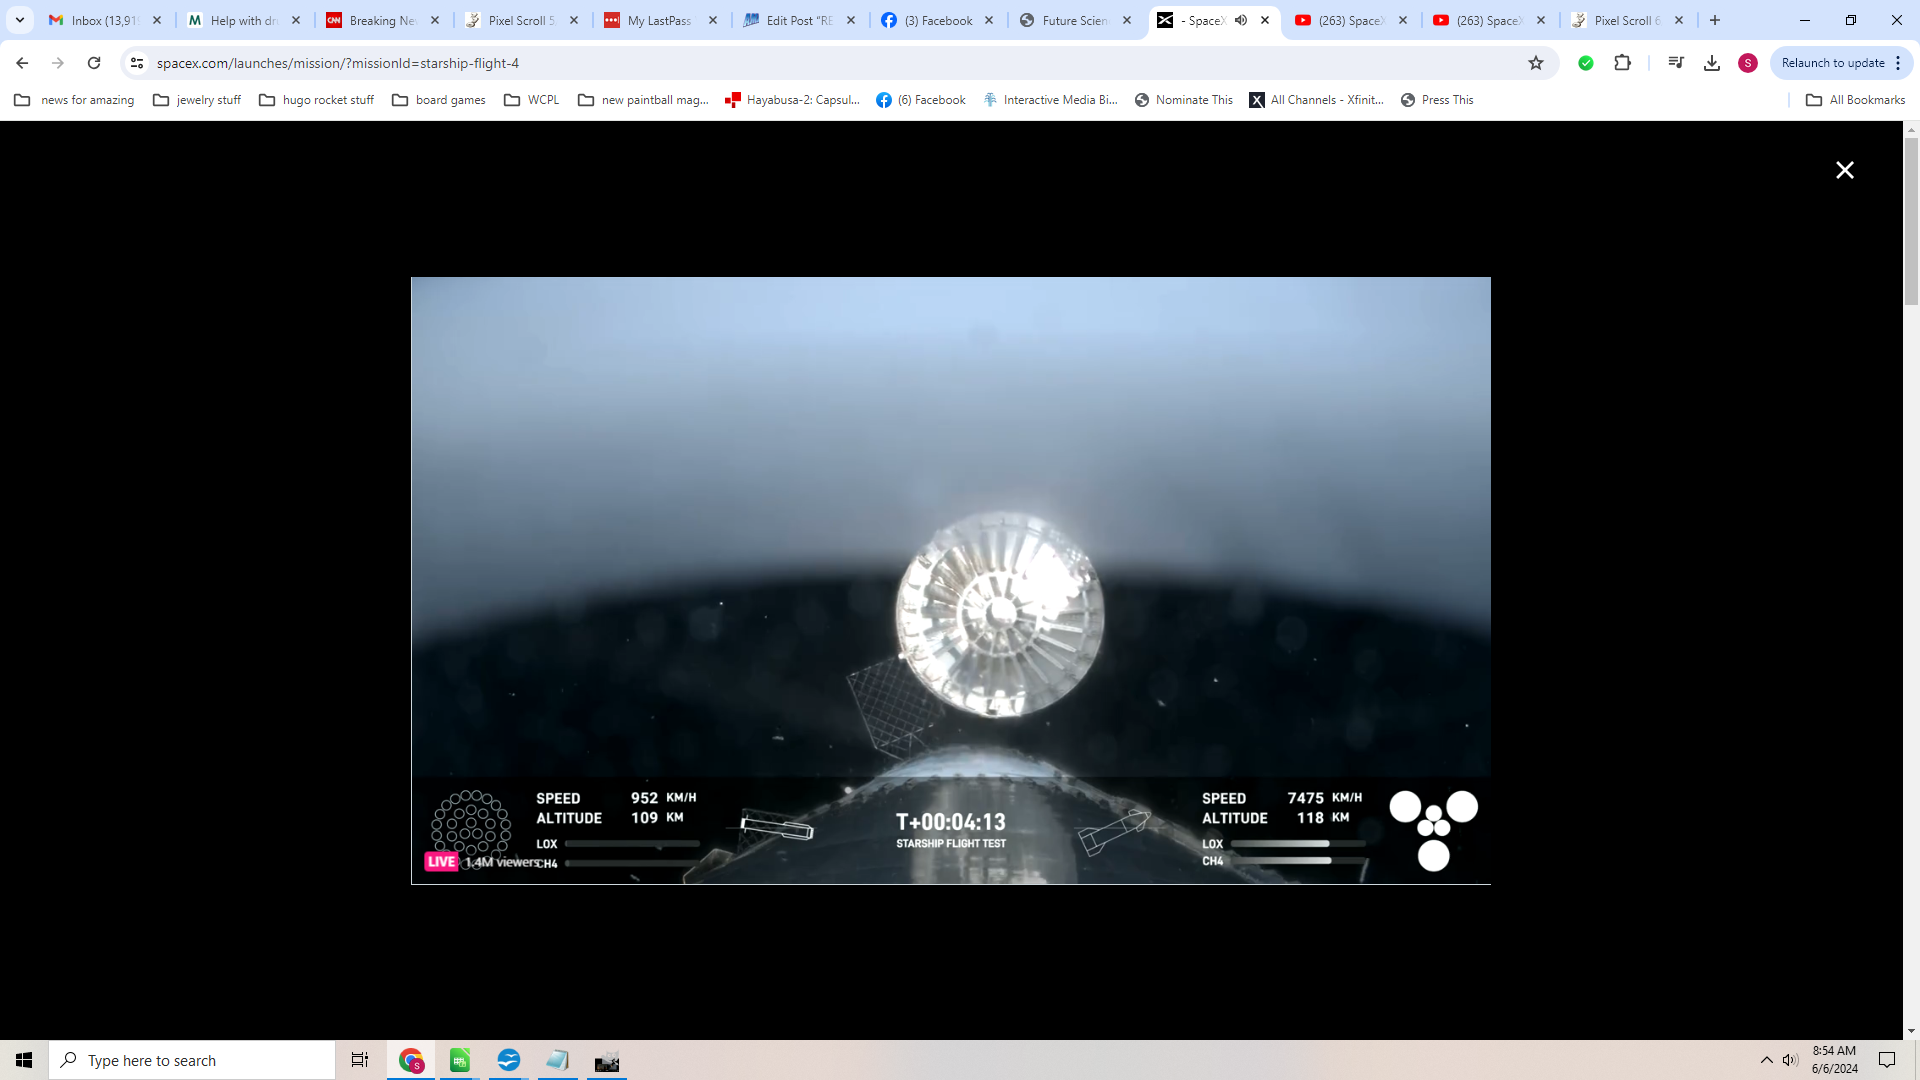The width and height of the screenshot is (1920, 1080).
Task: Go back to previous page
Action: pyautogui.click(x=22, y=63)
